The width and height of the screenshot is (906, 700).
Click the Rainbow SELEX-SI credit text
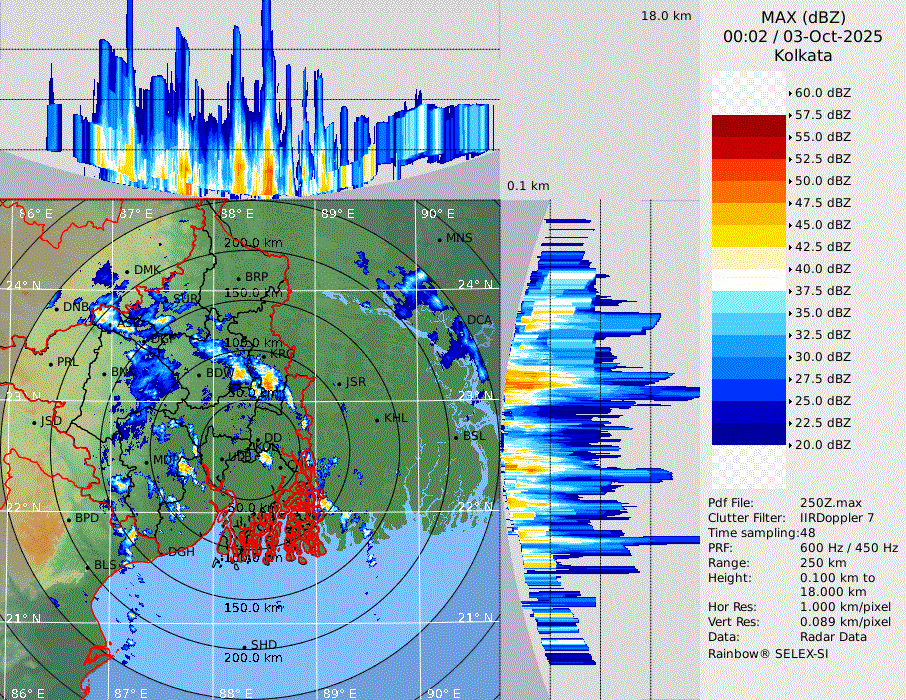(x=768, y=653)
